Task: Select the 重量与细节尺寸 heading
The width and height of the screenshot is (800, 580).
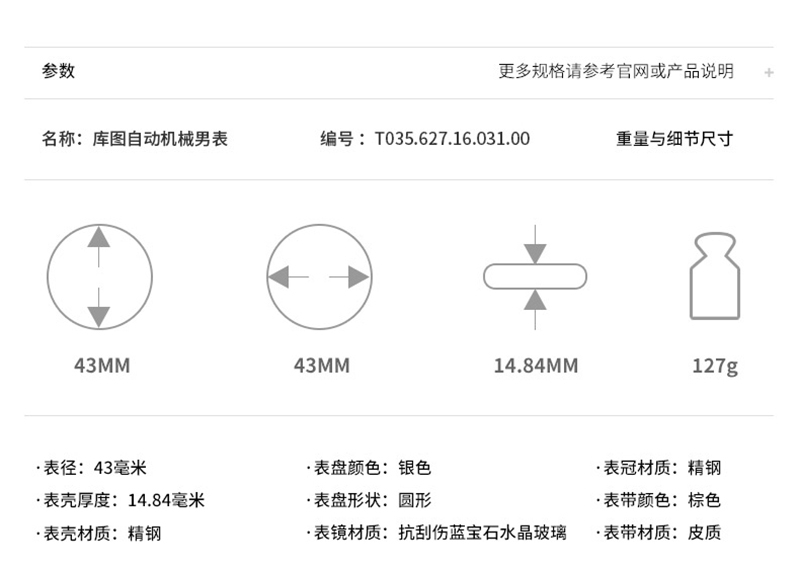Action: point(674,139)
